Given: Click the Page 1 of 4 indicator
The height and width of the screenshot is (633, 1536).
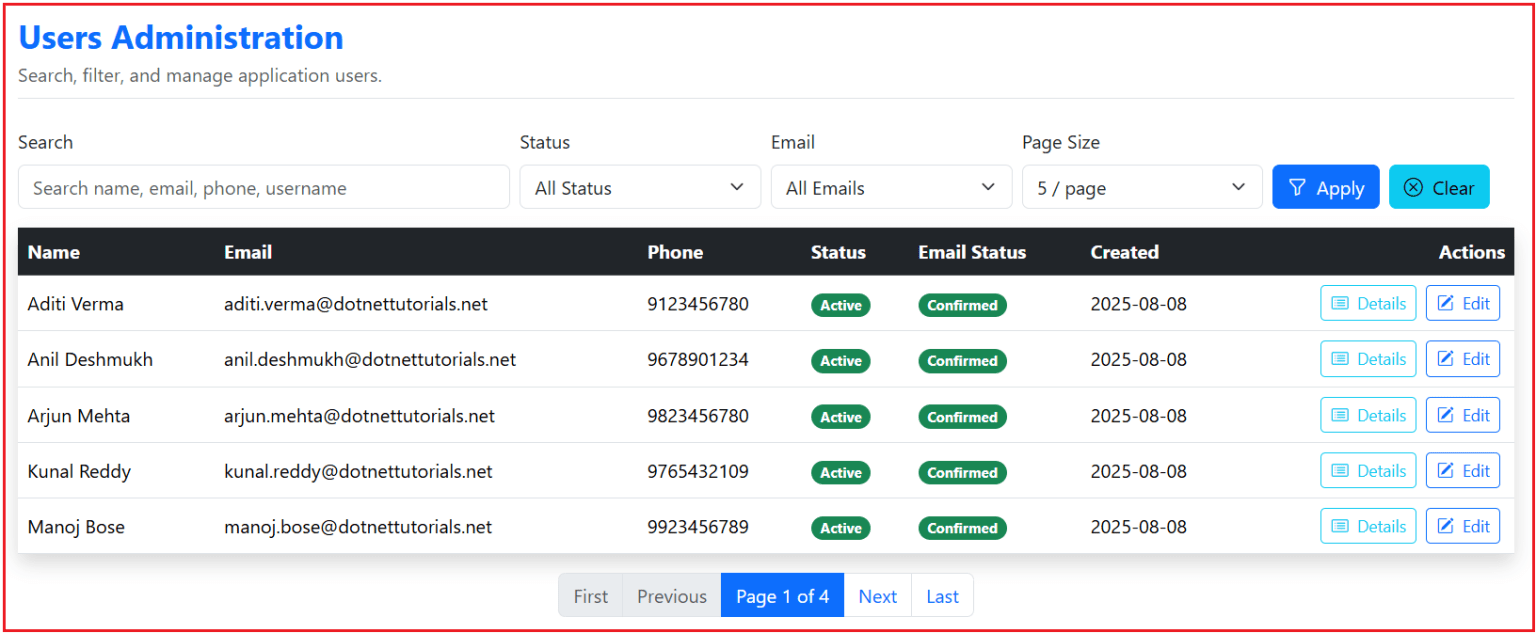Looking at the screenshot, I should pos(782,595).
